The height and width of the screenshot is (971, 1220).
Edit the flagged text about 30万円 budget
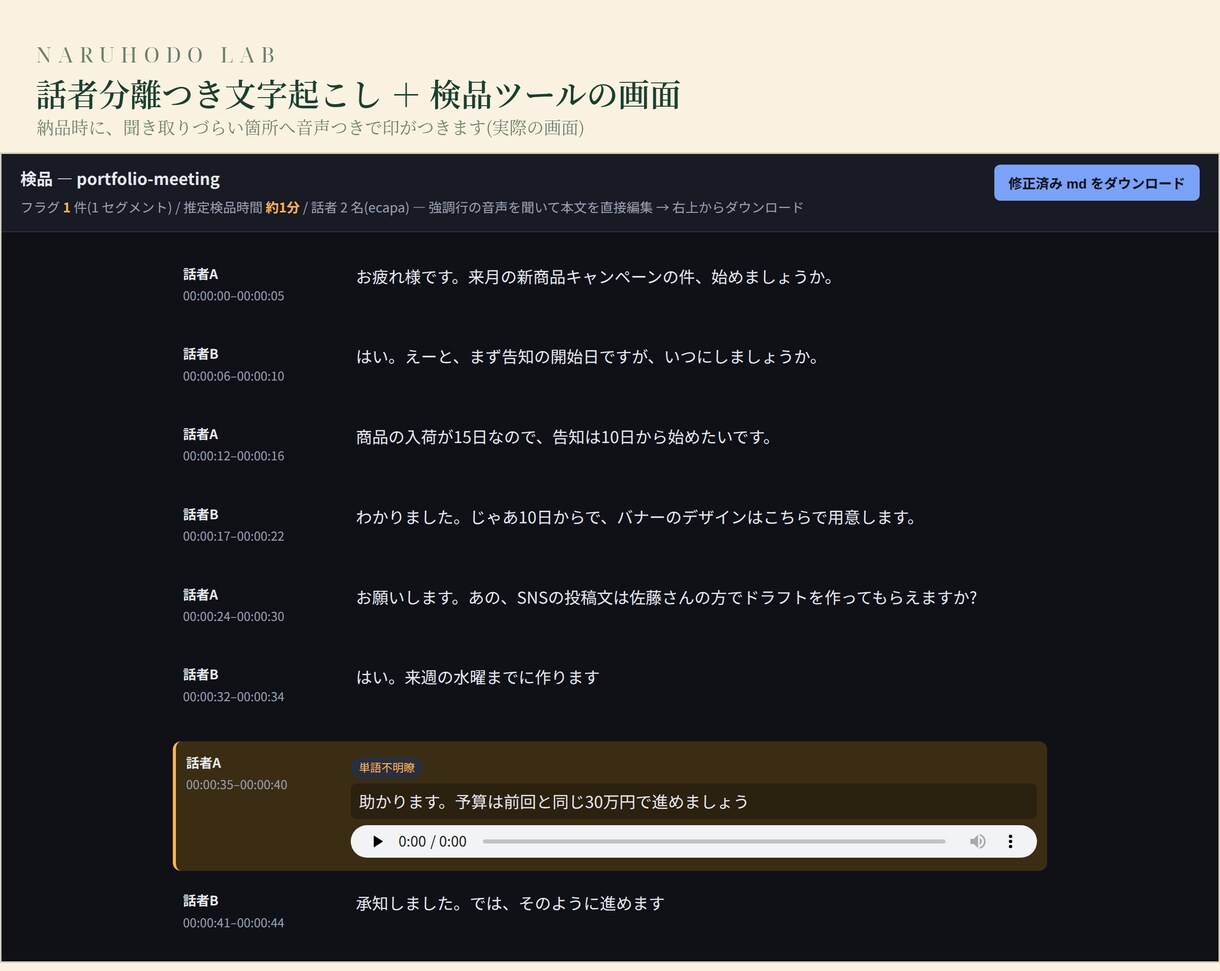[x=694, y=801]
